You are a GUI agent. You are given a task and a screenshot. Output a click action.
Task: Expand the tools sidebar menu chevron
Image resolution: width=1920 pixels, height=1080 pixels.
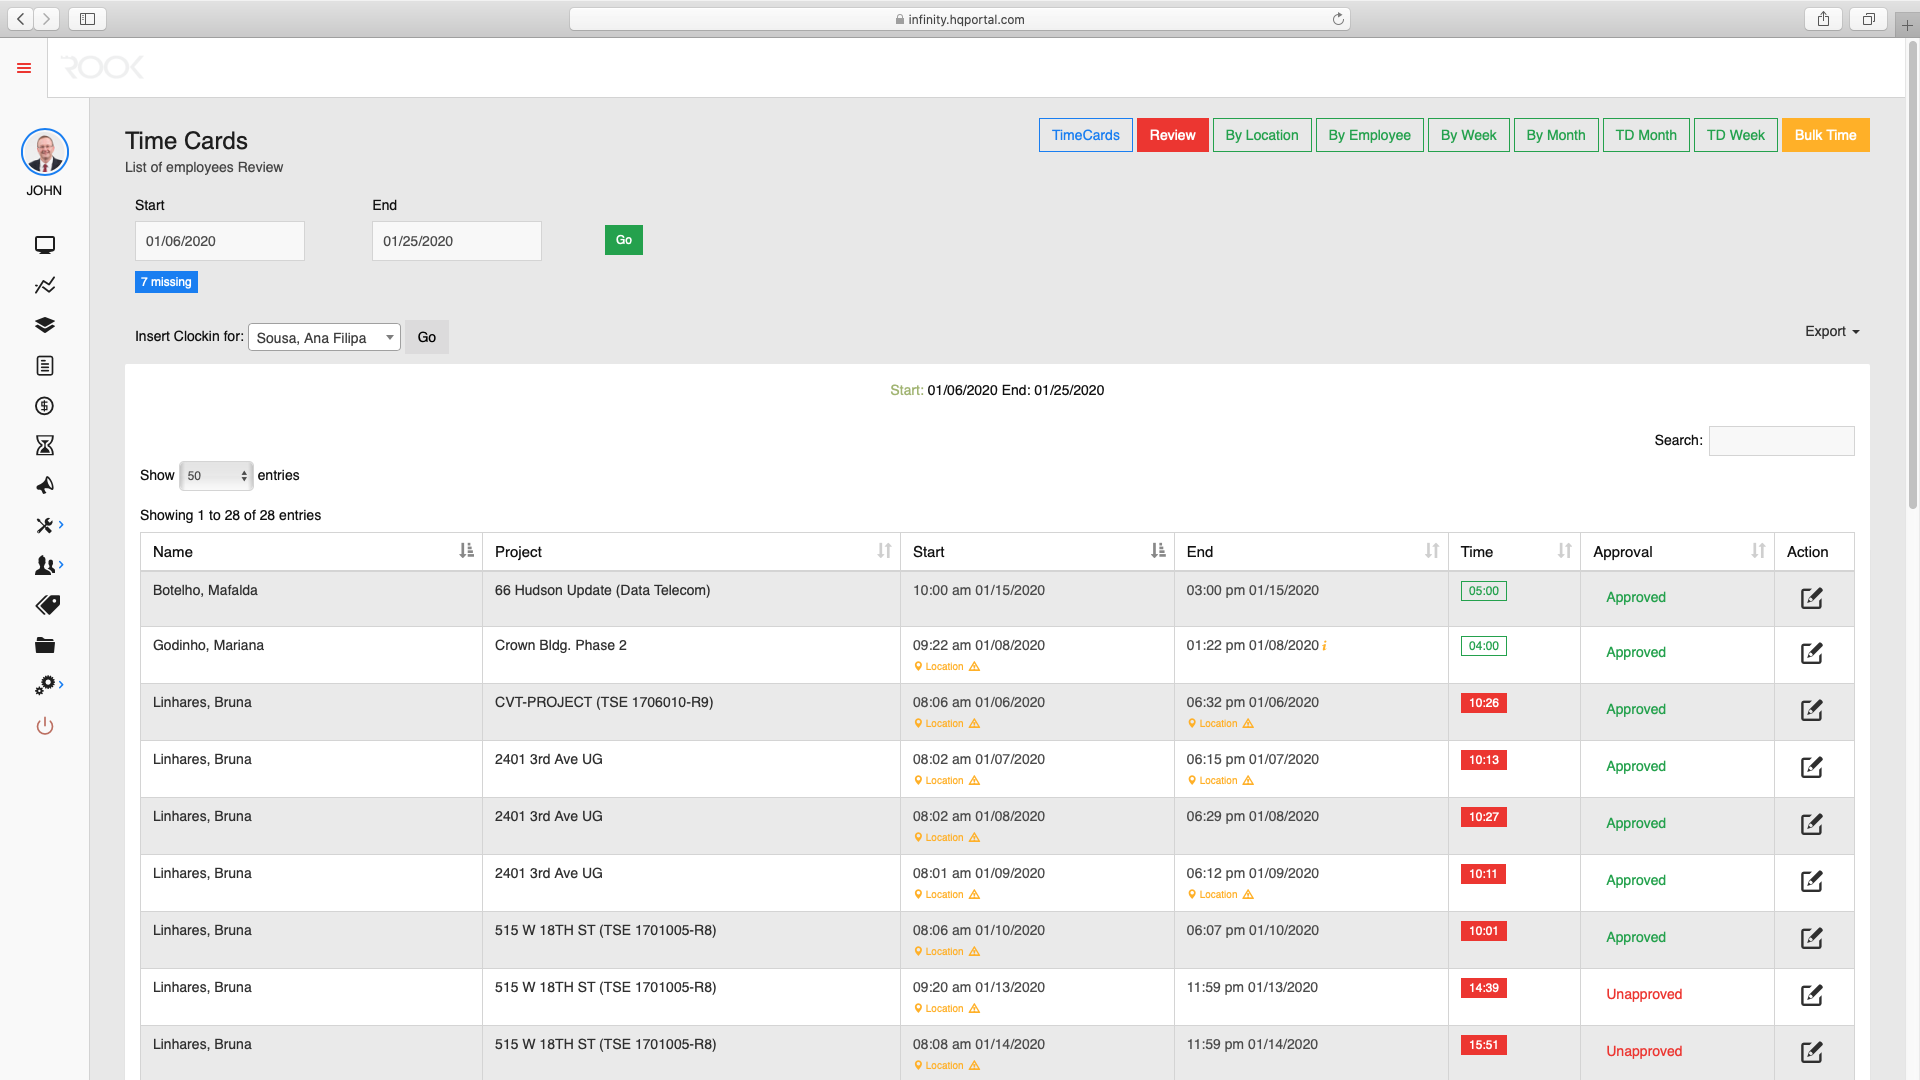tap(58, 525)
